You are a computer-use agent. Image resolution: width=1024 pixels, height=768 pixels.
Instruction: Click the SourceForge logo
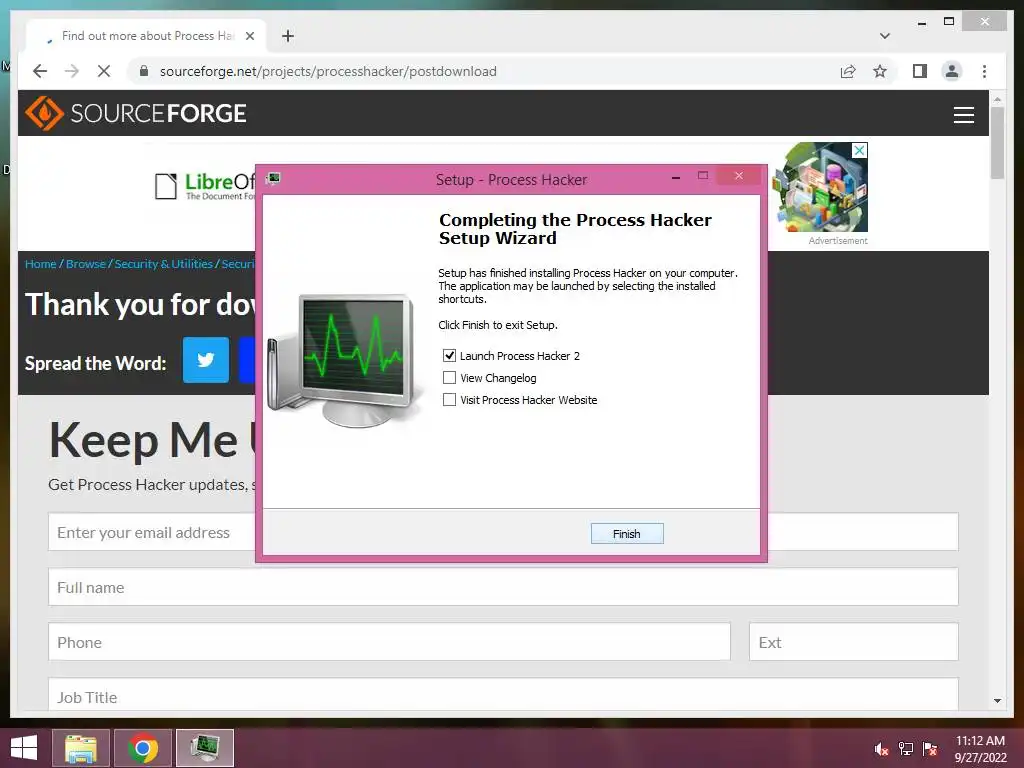[x=135, y=113]
